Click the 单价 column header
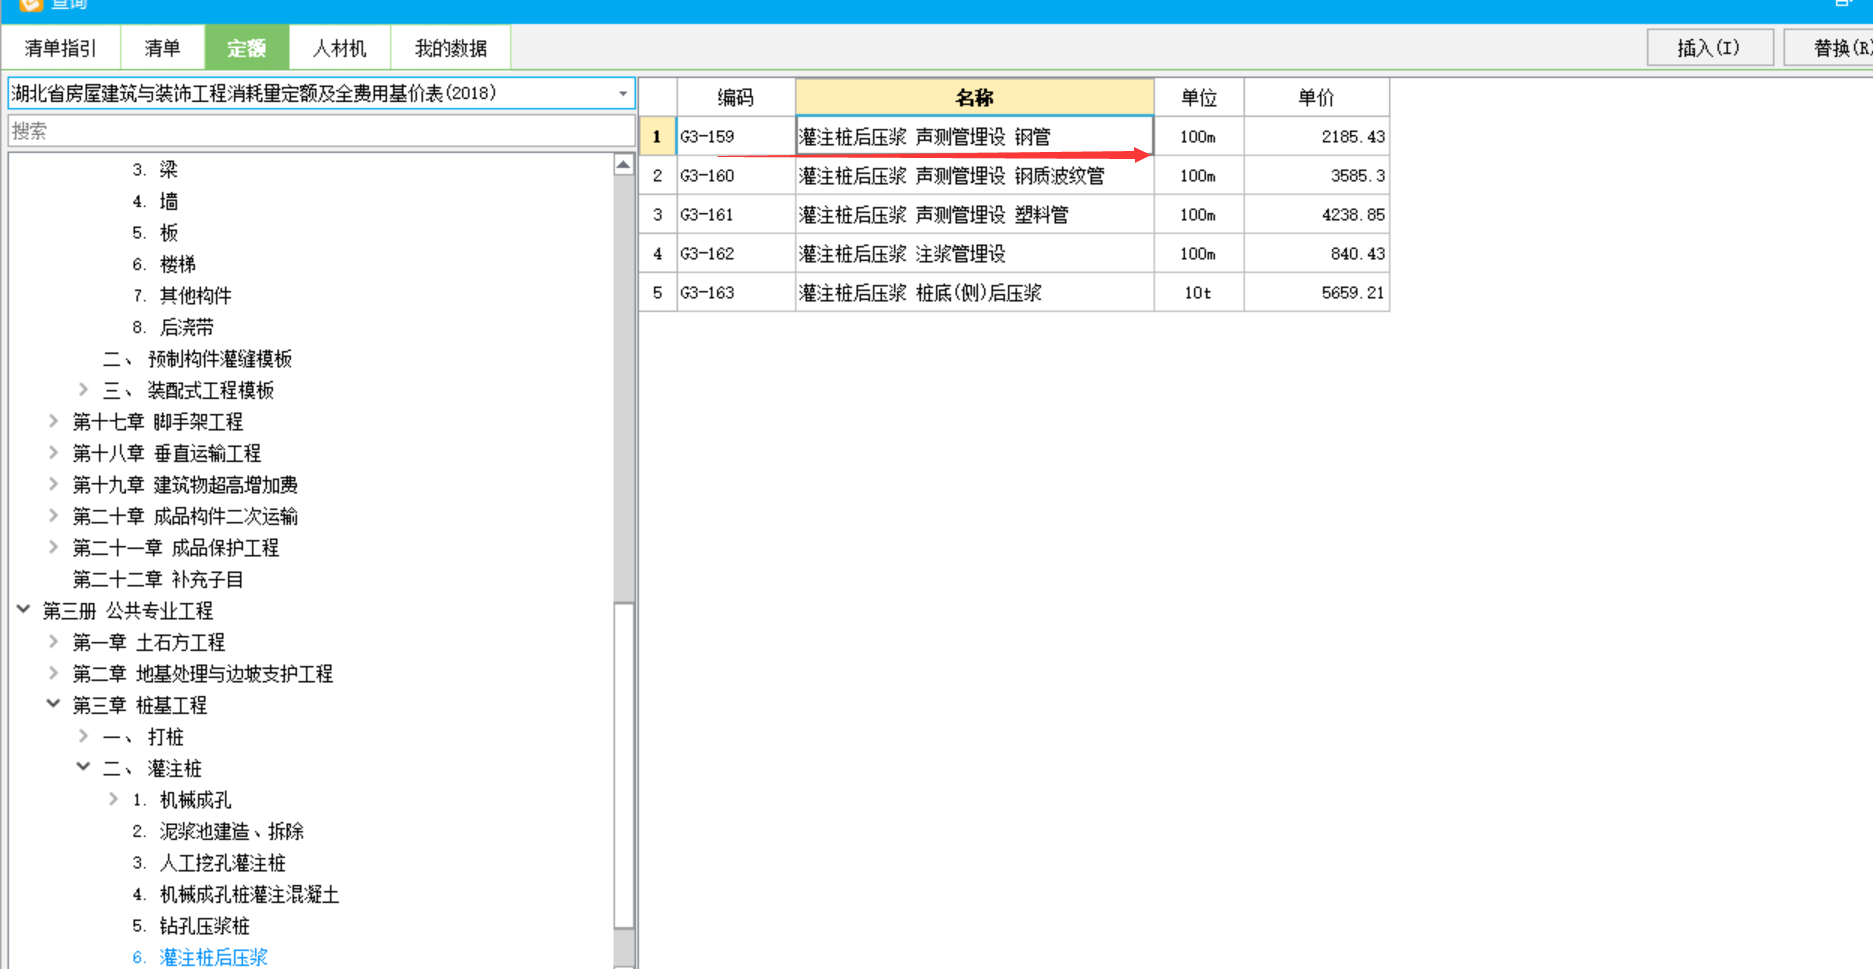This screenshot has height=969, width=1873. coord(1317,97)
